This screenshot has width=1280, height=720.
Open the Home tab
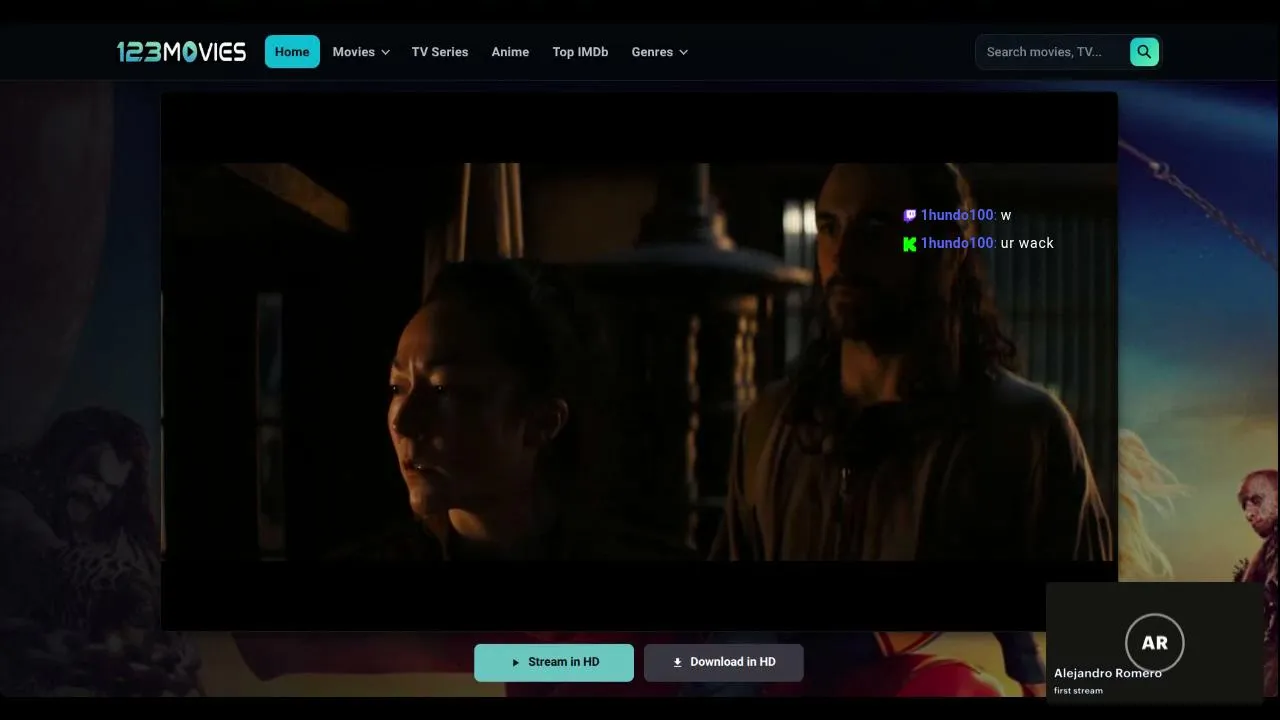tap(292, 52)
